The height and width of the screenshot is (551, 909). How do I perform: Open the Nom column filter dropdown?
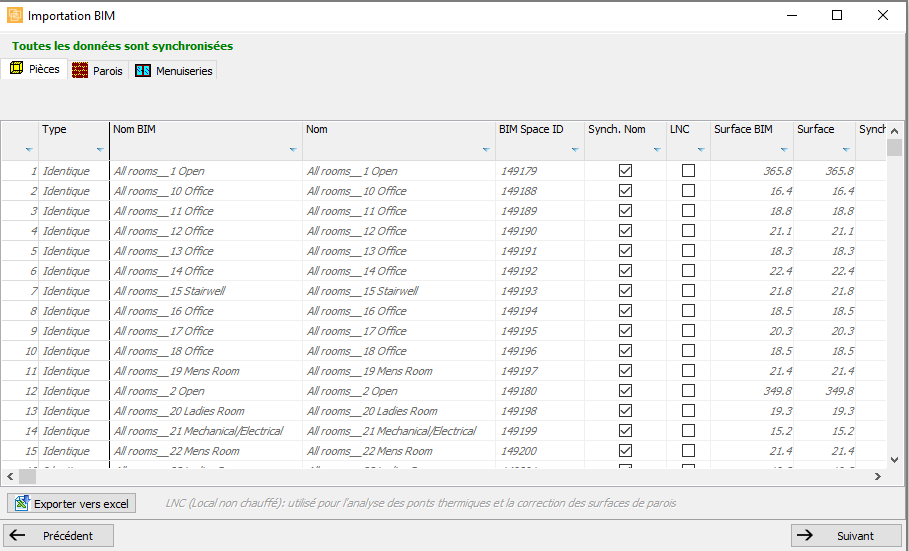[486, 150]
